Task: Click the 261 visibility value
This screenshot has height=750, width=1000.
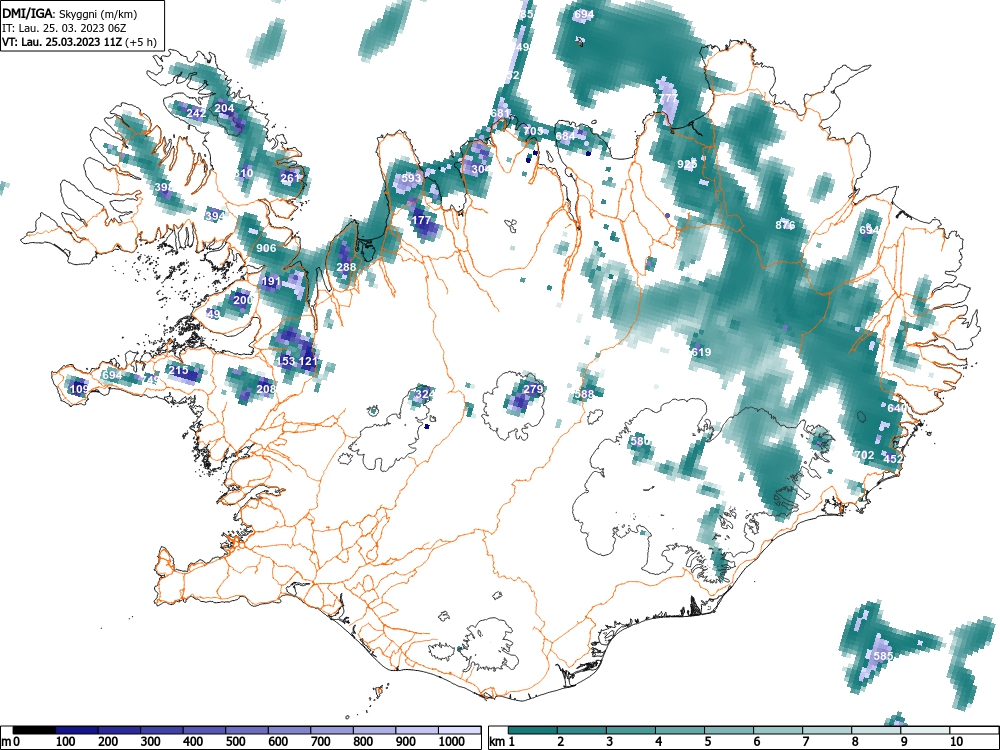Action: click(290, 178)
